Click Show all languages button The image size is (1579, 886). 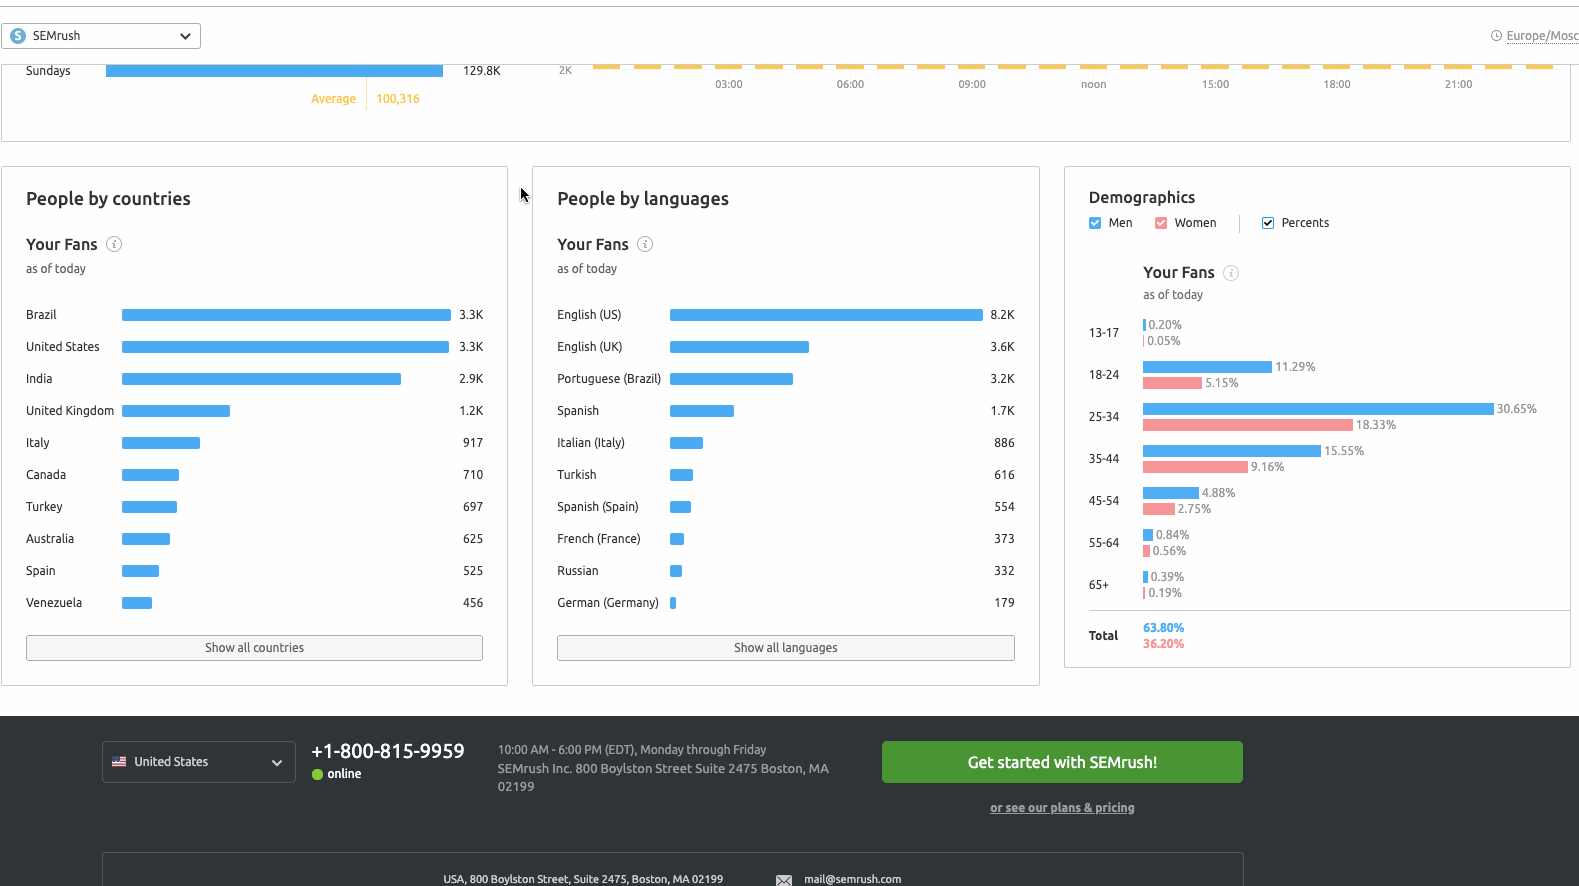pos(785,648)
